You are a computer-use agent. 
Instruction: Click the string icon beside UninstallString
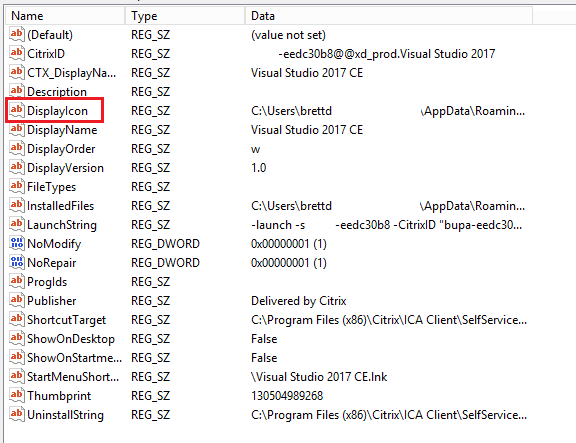point(17,415)
